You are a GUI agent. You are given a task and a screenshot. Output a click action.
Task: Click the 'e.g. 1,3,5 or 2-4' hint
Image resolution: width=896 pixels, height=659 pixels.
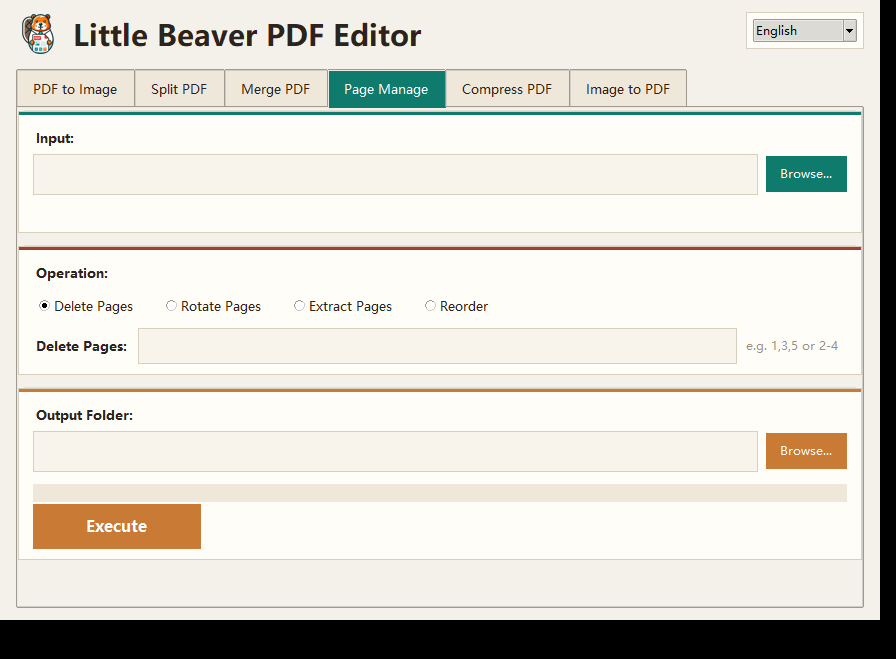pyautogui.click(x=792, y=346)
